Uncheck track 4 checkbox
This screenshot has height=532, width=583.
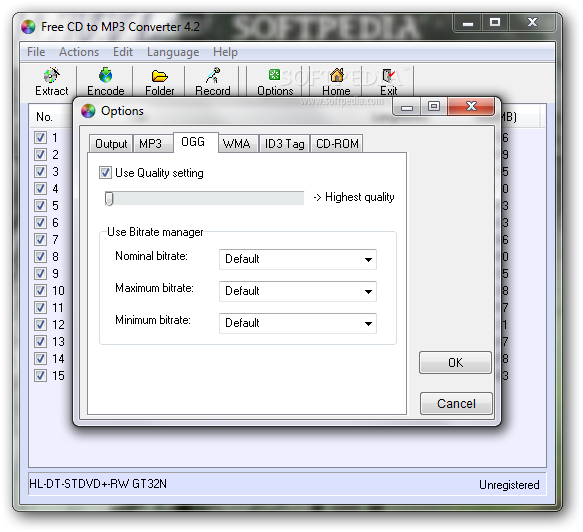[40, 188]
